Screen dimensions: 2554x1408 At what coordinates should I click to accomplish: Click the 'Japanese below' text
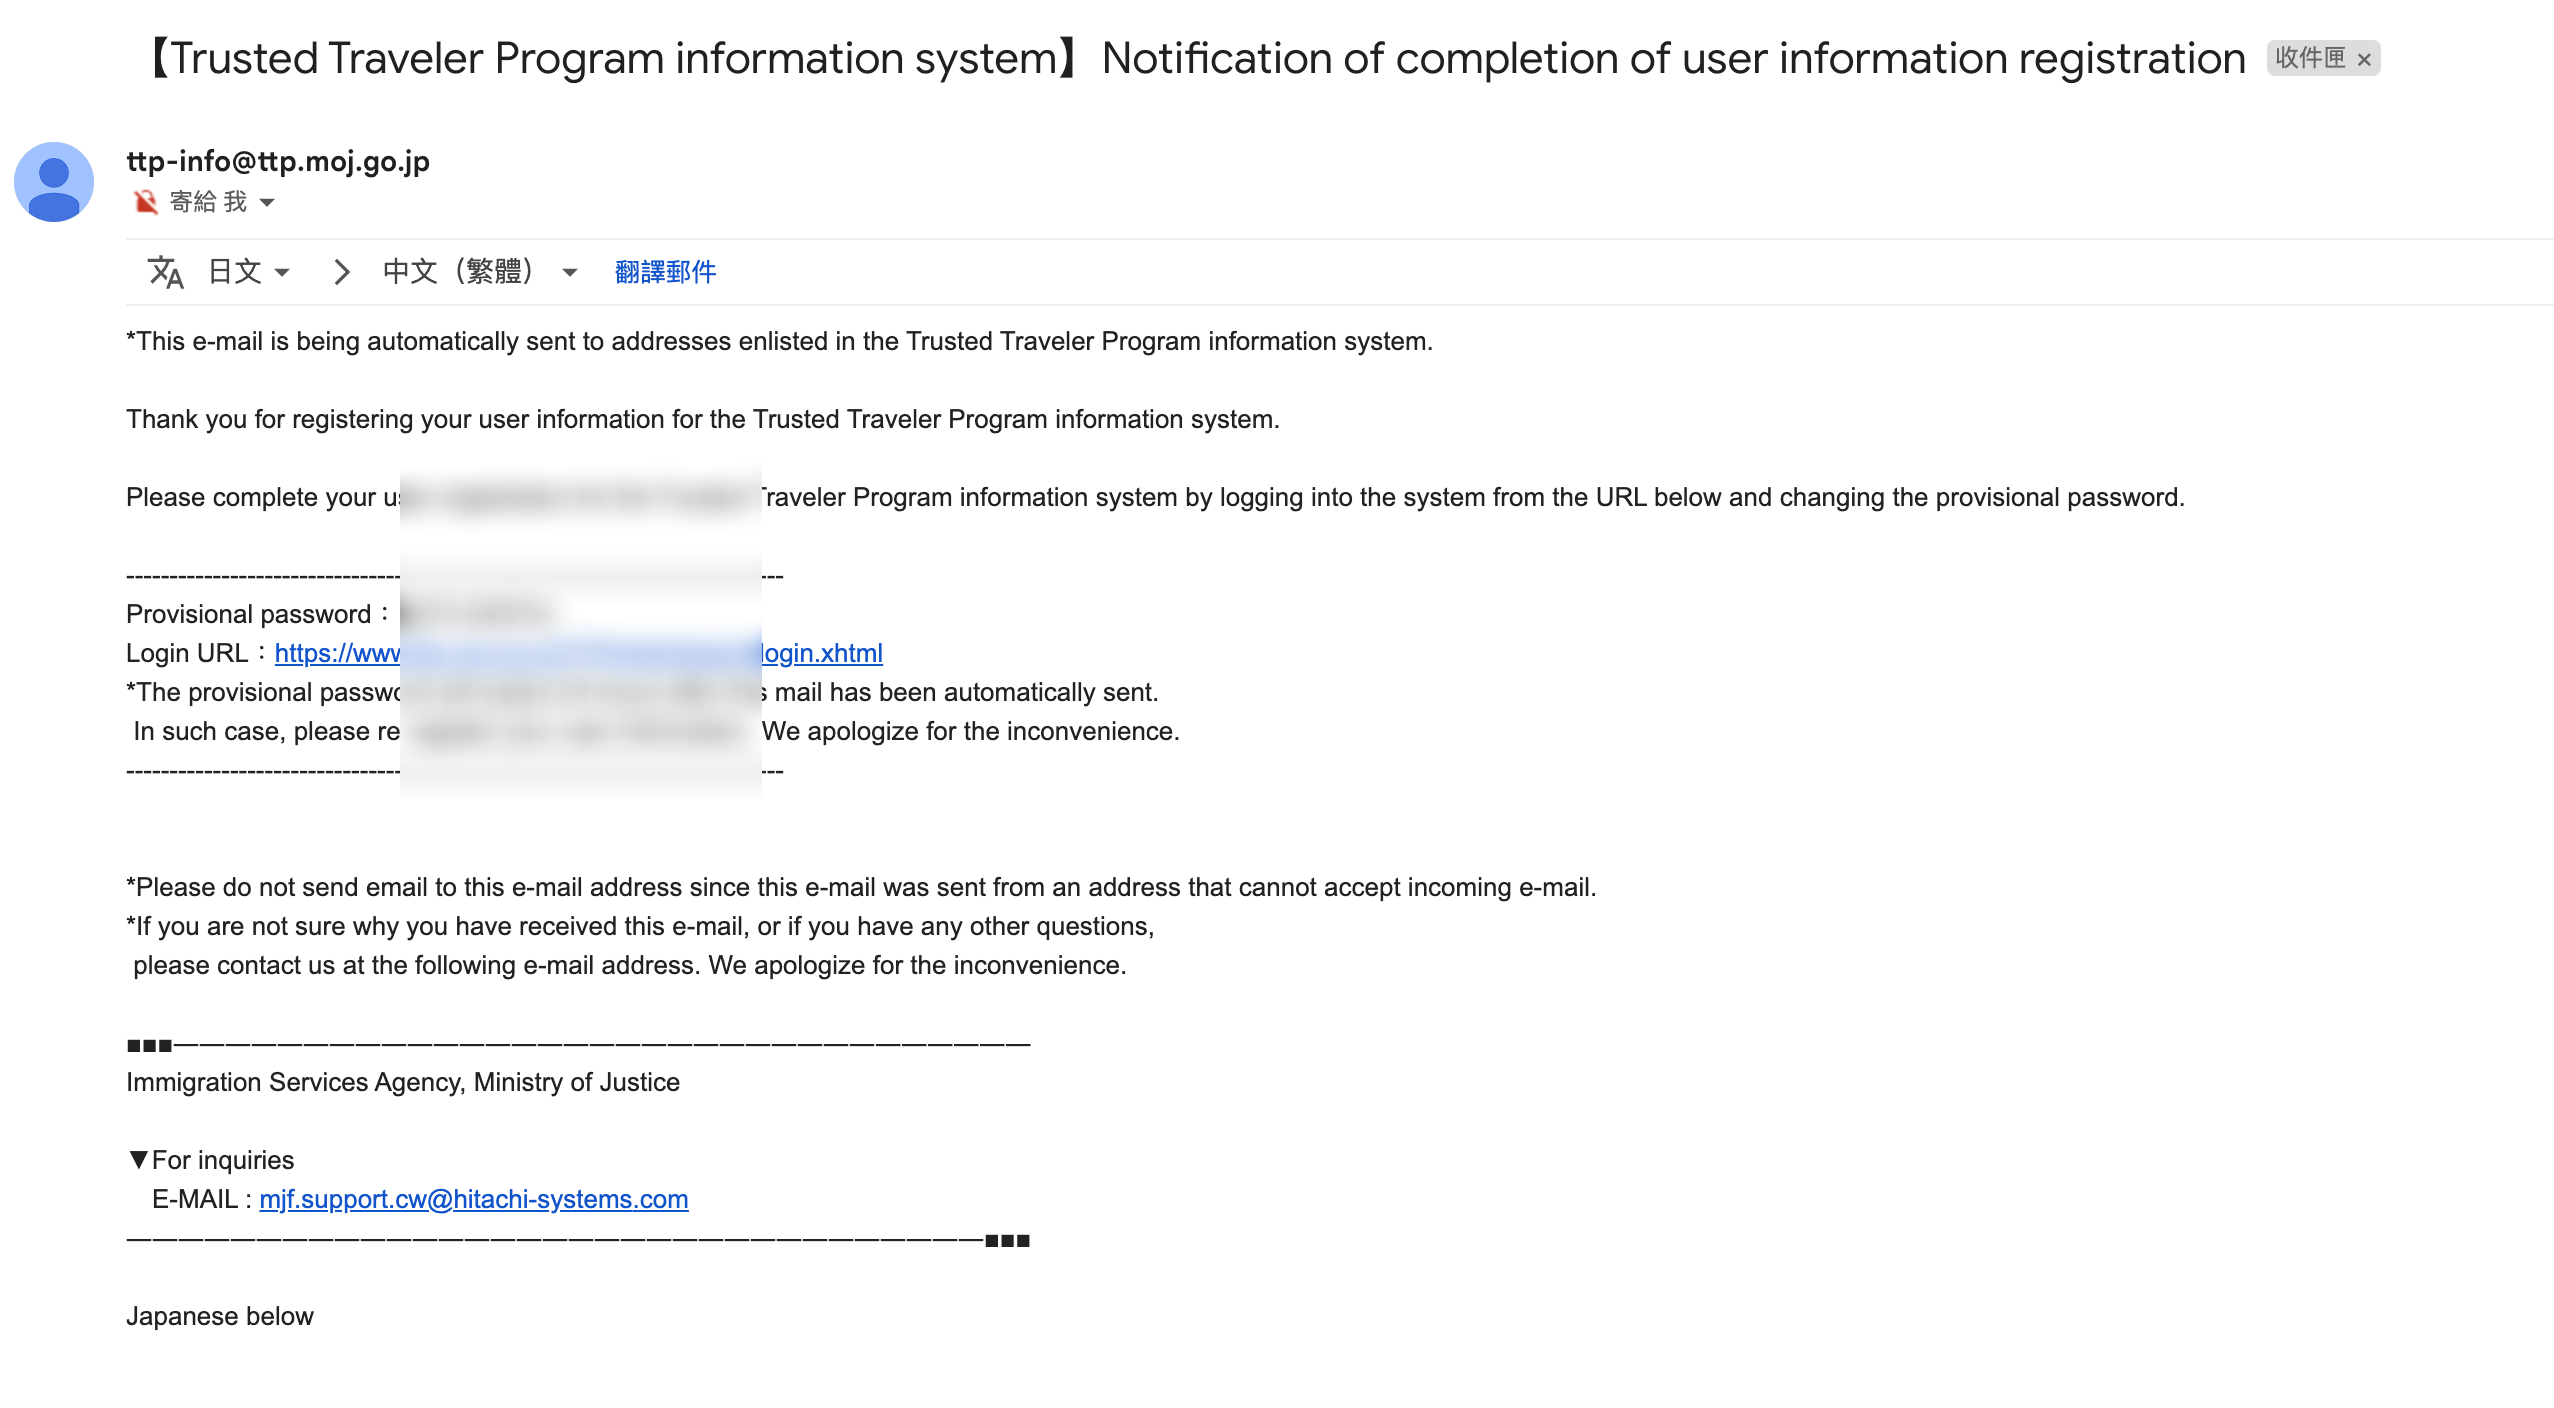(x=220, y=1316)
